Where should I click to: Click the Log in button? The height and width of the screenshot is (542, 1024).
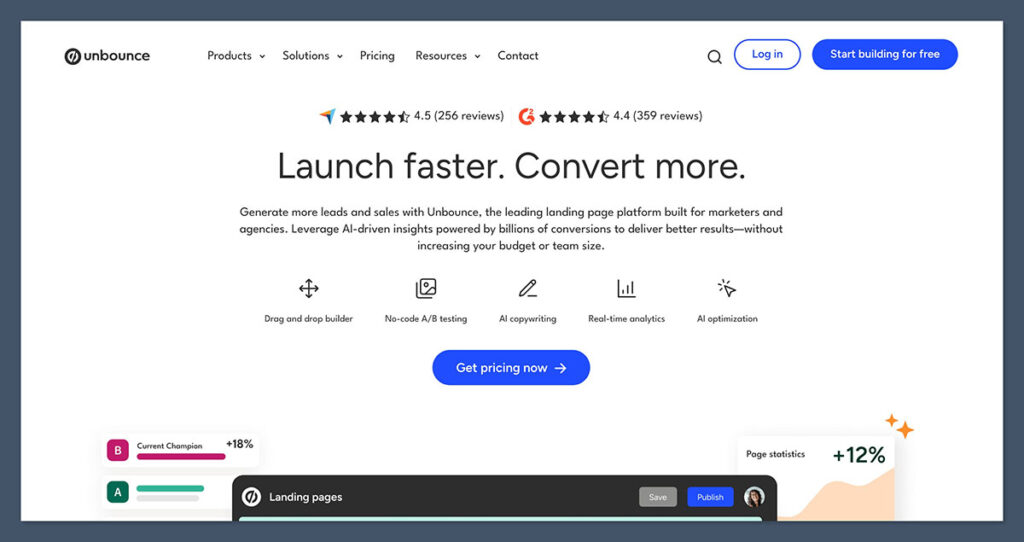click(x=767, y=54)
